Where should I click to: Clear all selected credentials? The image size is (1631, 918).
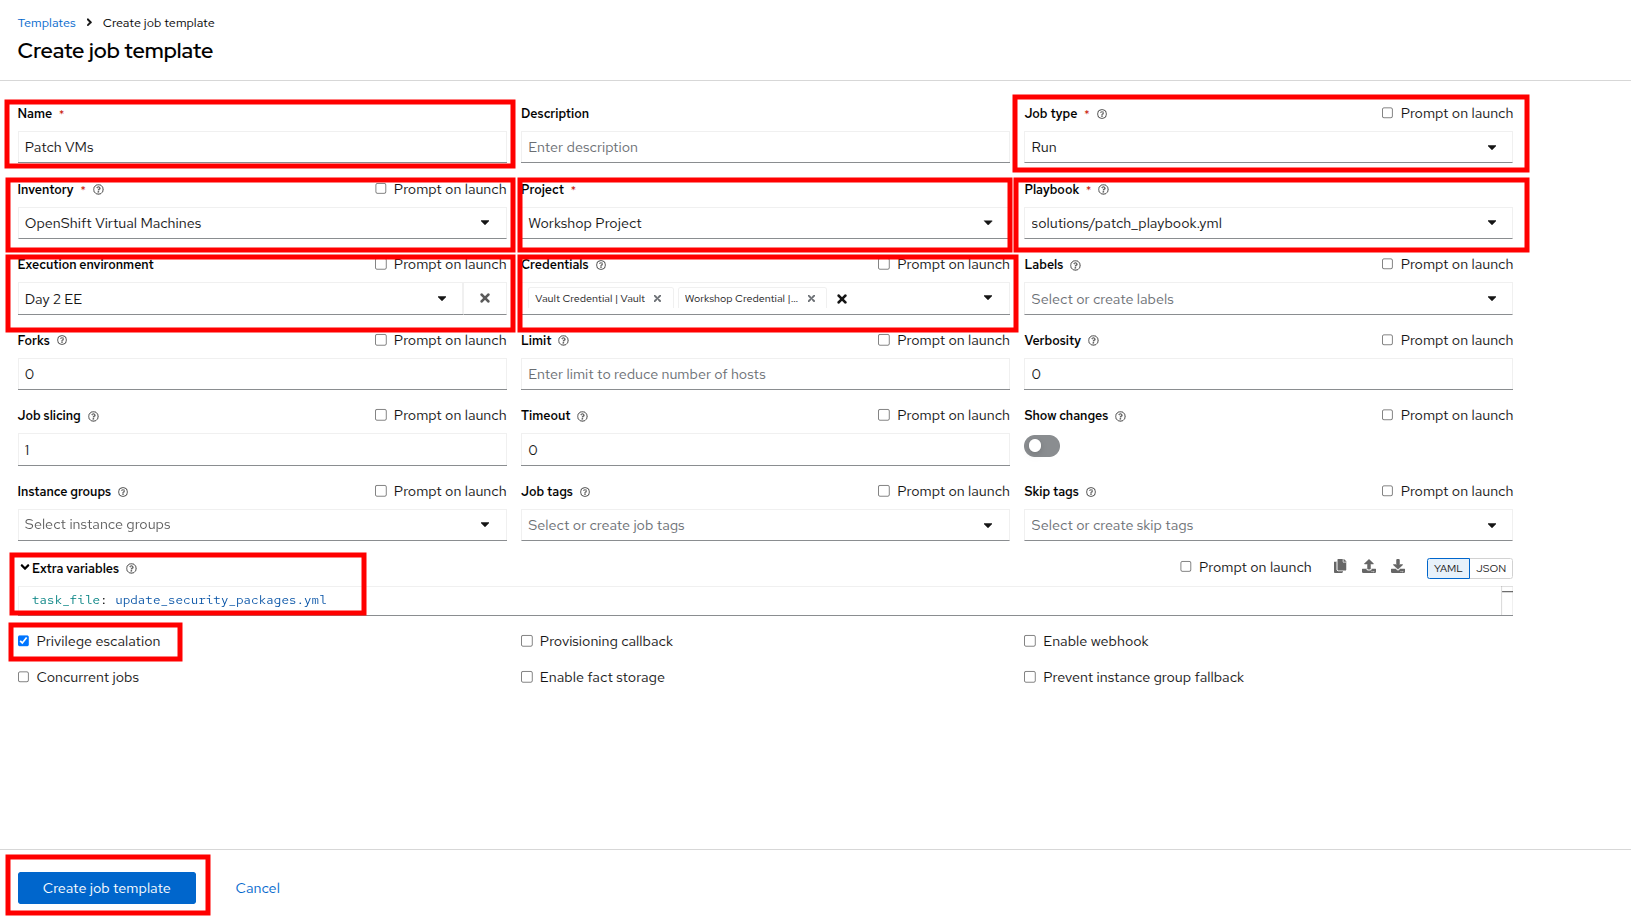pyautogui.click(x=842, y=299)
